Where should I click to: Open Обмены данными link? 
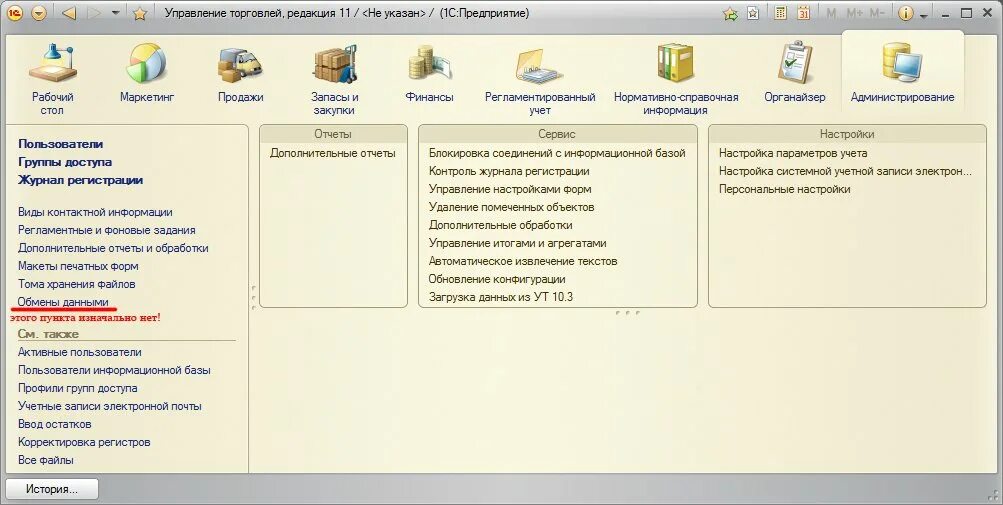[63, 301]
